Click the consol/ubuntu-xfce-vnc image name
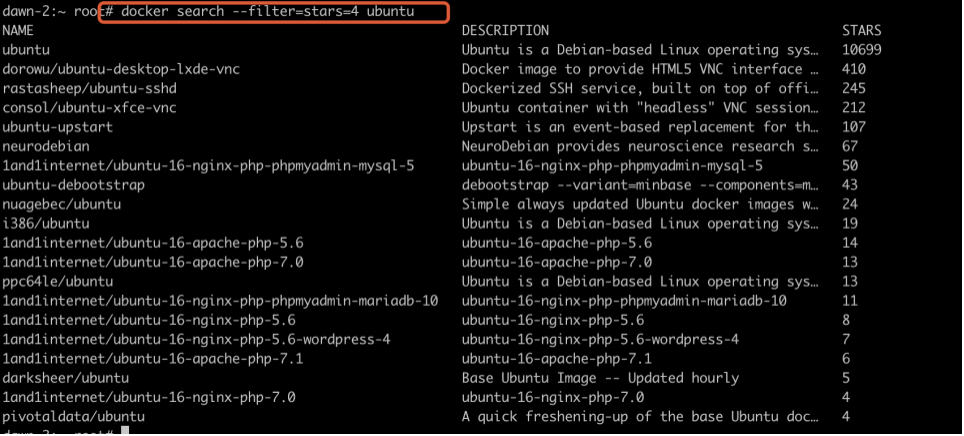 [89, 107]
